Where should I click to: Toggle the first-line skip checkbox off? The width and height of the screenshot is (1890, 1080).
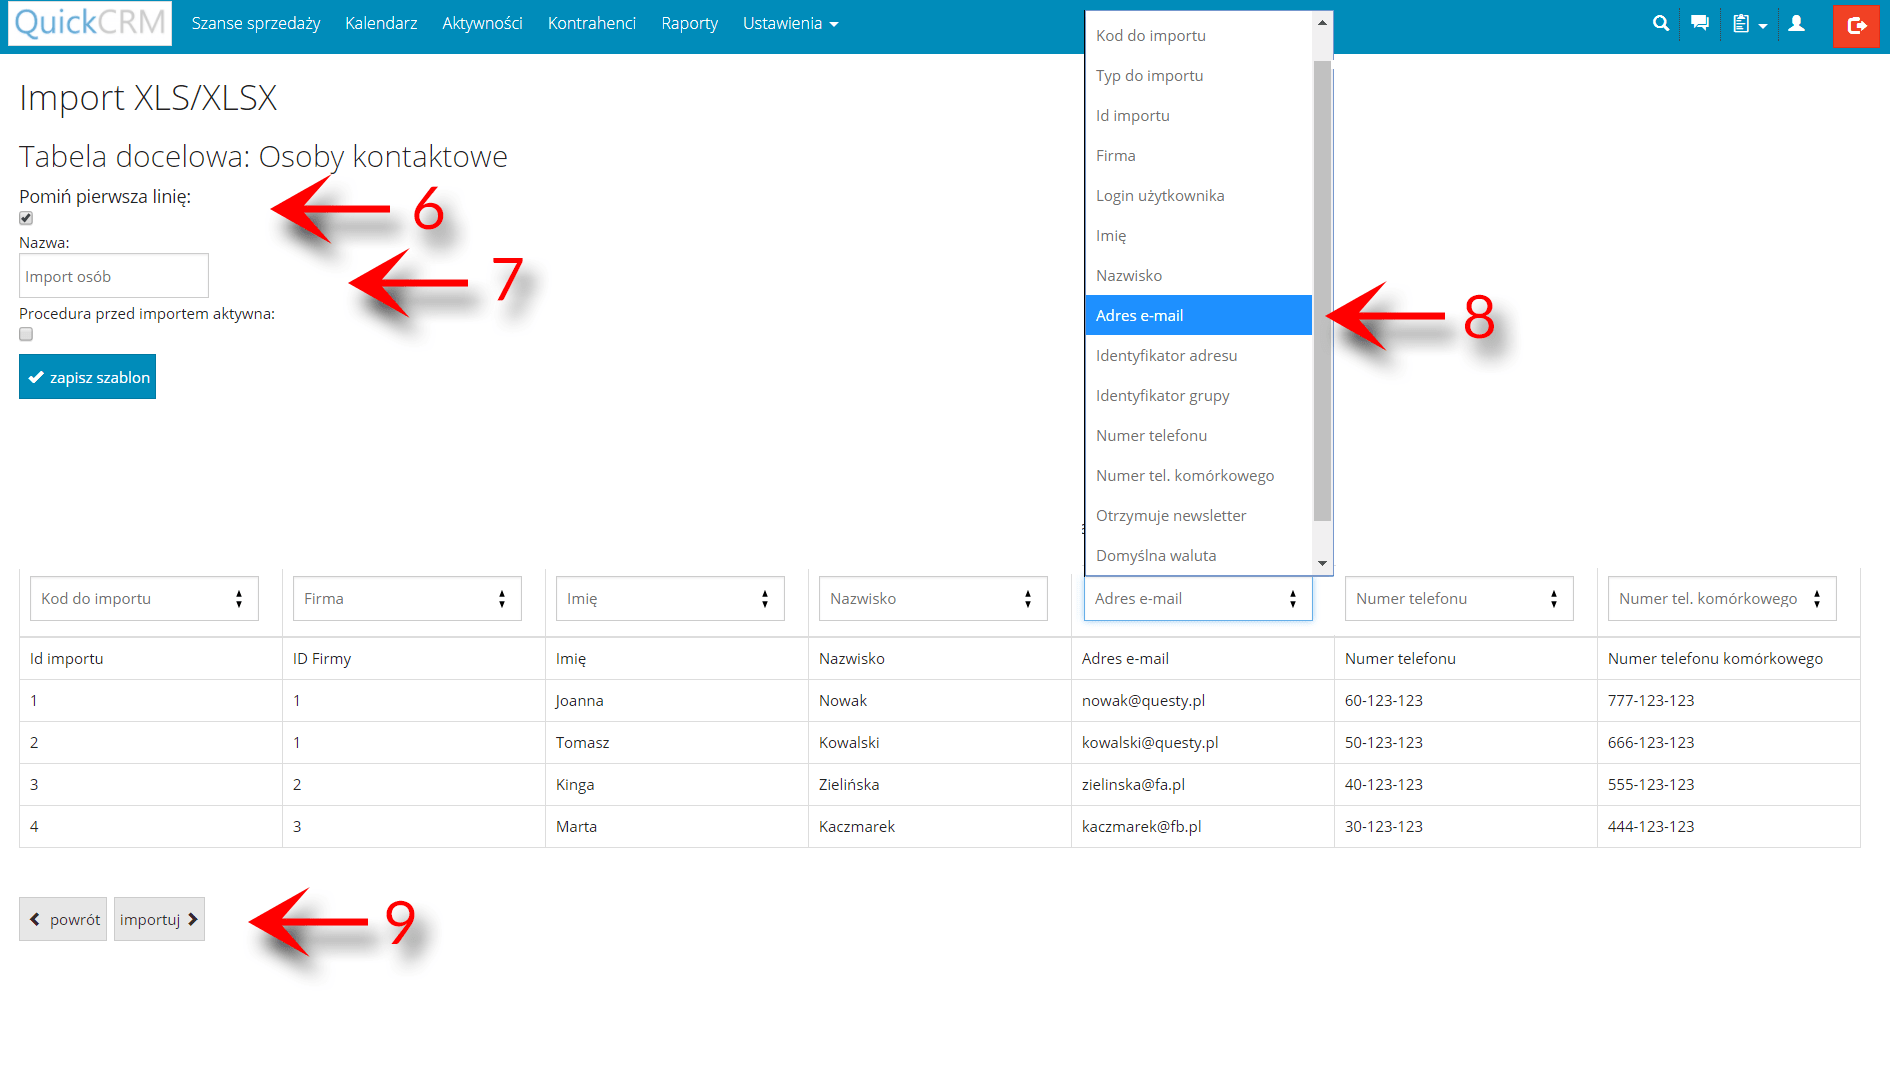coord(25,218)
